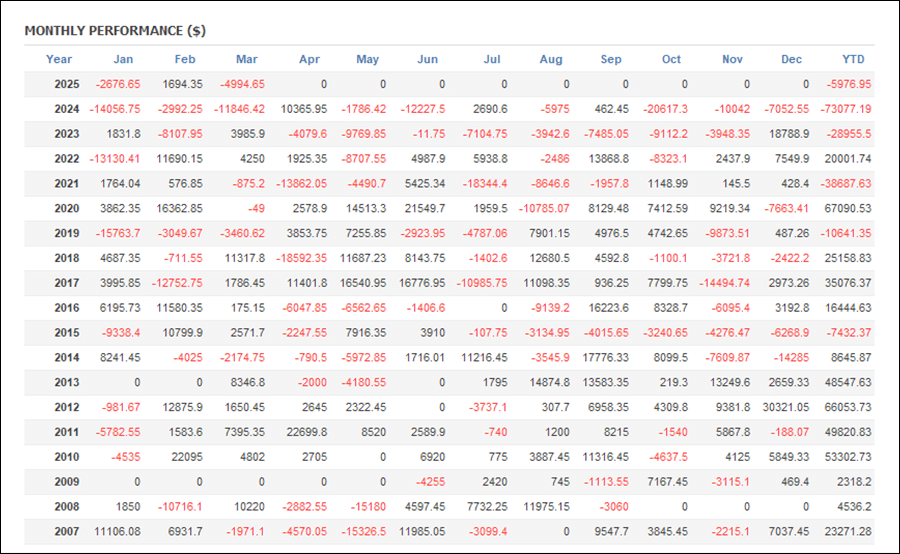This screenshot has height=554, width=900.
Task: Click the 2009 October value 7167.45
Action: point(668,482)
